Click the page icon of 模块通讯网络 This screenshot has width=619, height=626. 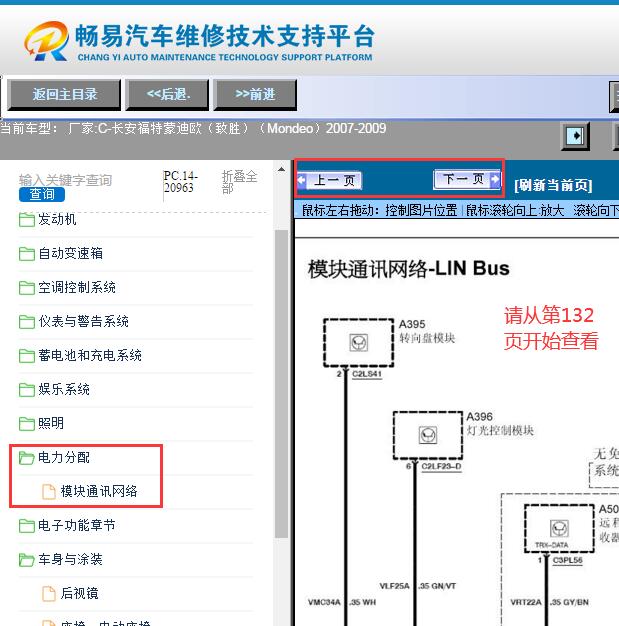point(49,491)
